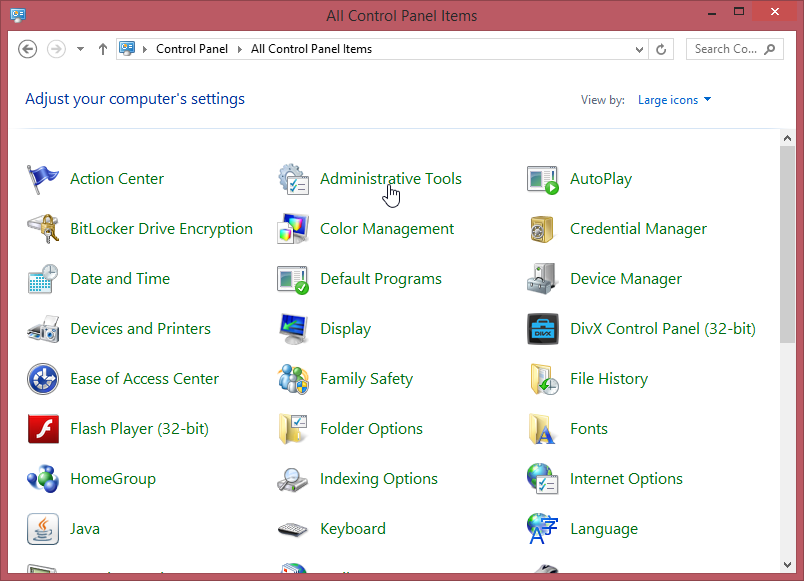Open the Action Center flag icon

coord(43,179)
